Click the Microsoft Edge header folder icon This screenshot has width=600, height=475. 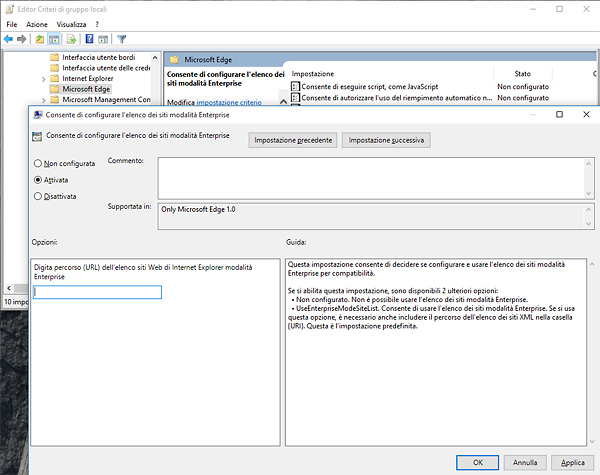point(174,60)
